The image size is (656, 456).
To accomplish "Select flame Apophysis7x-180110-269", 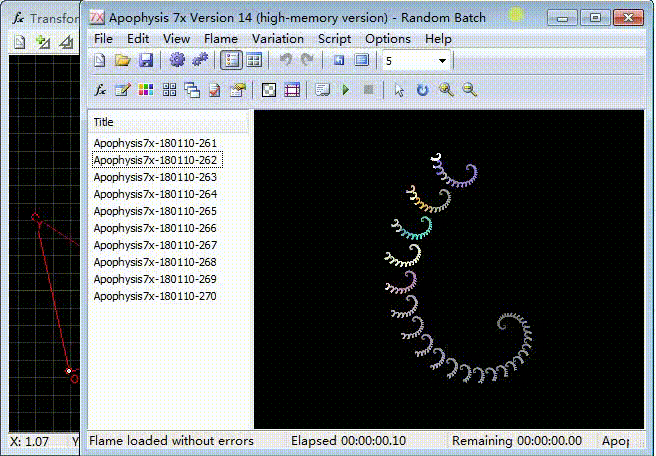I will coord(155,279).
